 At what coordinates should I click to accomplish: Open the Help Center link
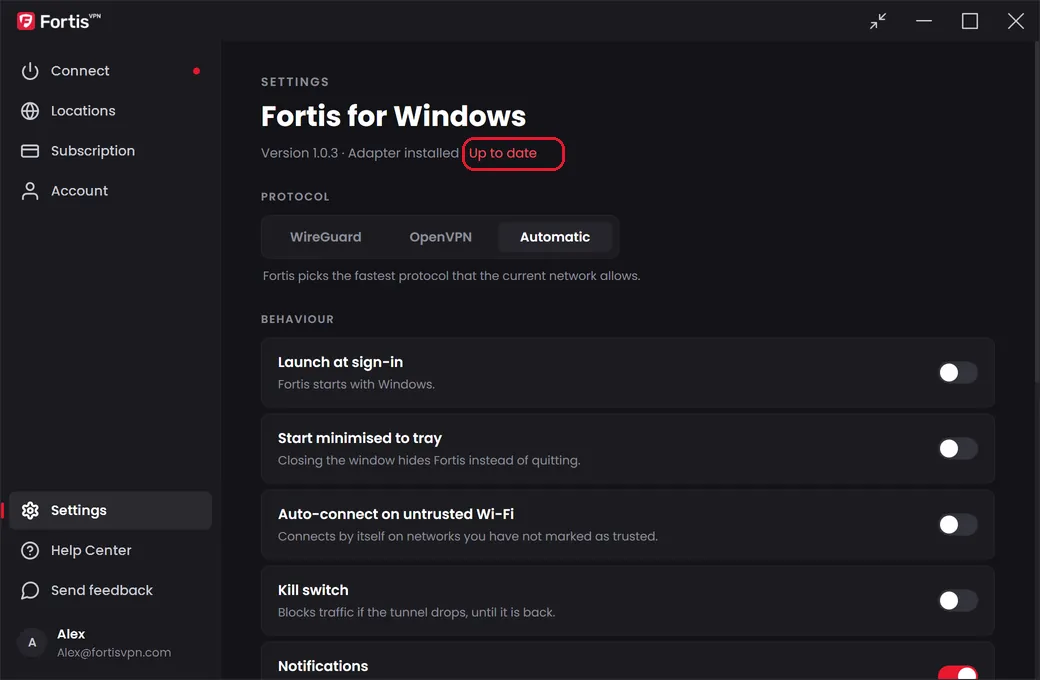point(110,551)
